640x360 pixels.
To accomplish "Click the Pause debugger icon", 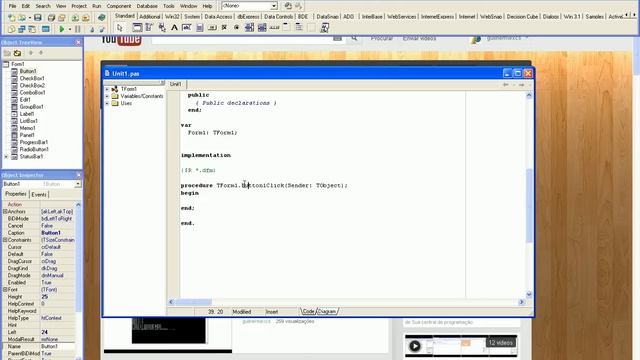I will tap(78, 29).
